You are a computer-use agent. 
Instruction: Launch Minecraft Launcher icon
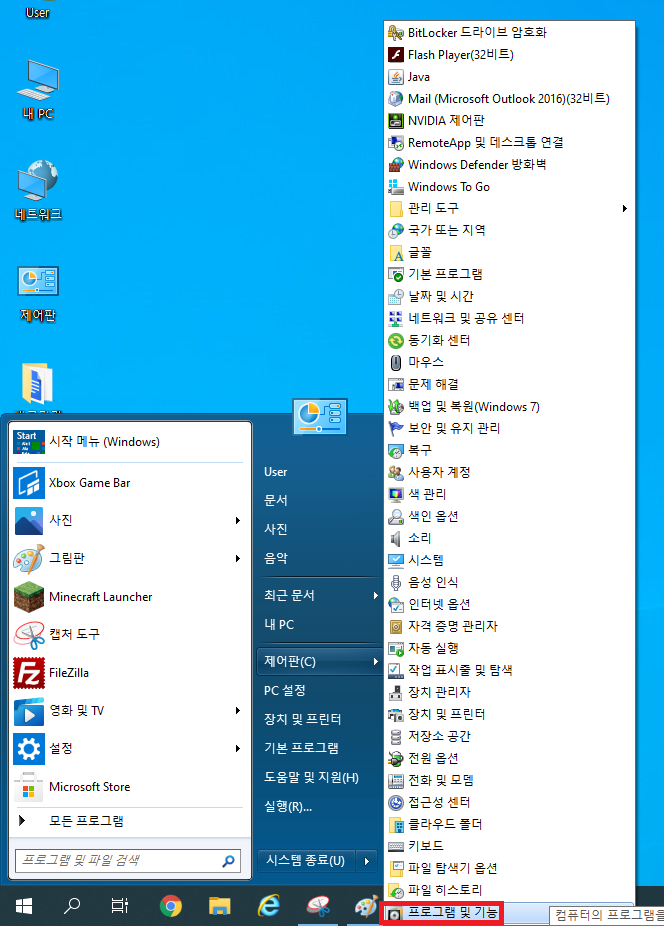click(x=29, y=597)
